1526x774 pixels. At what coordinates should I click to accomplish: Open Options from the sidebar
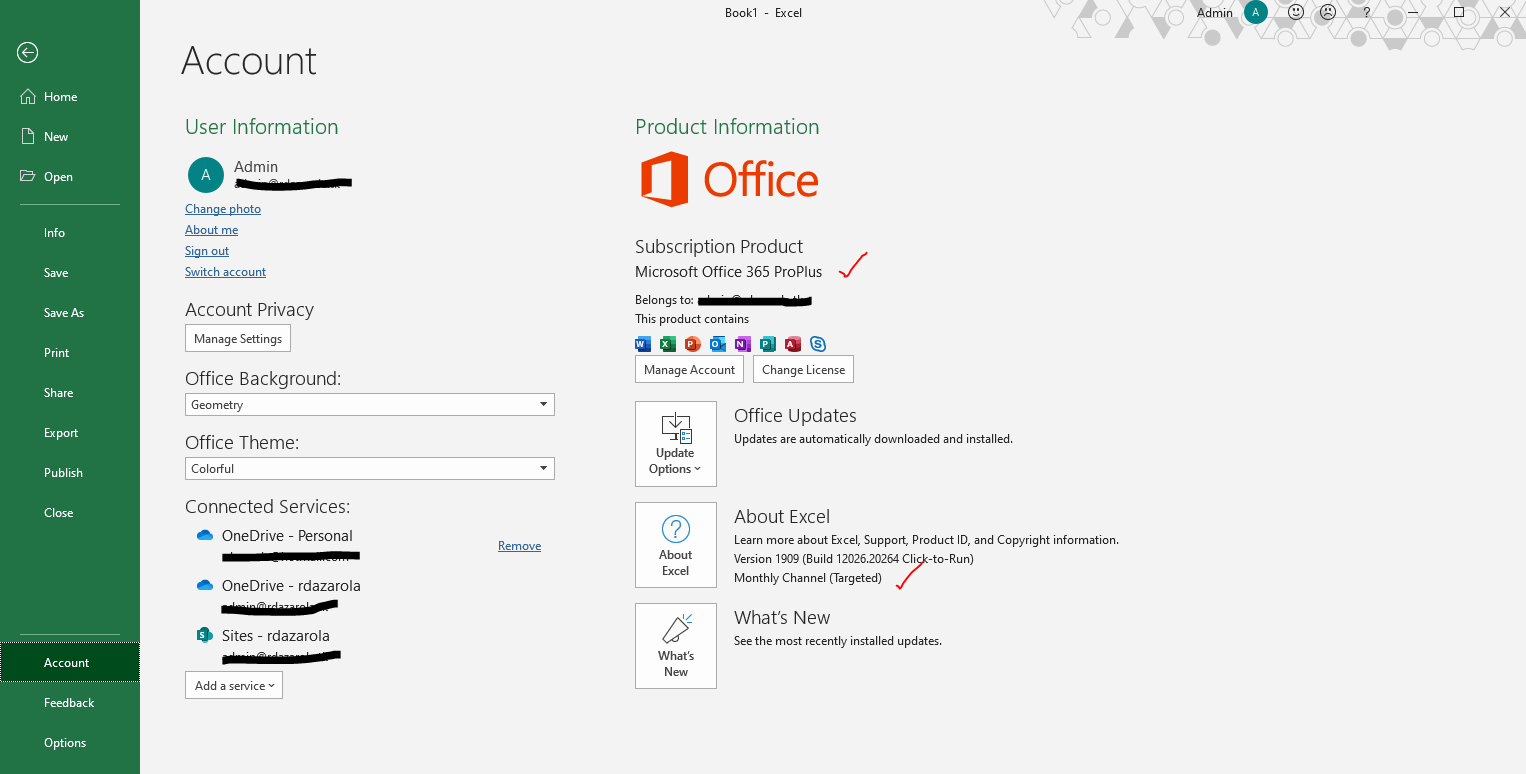point(70,743)
